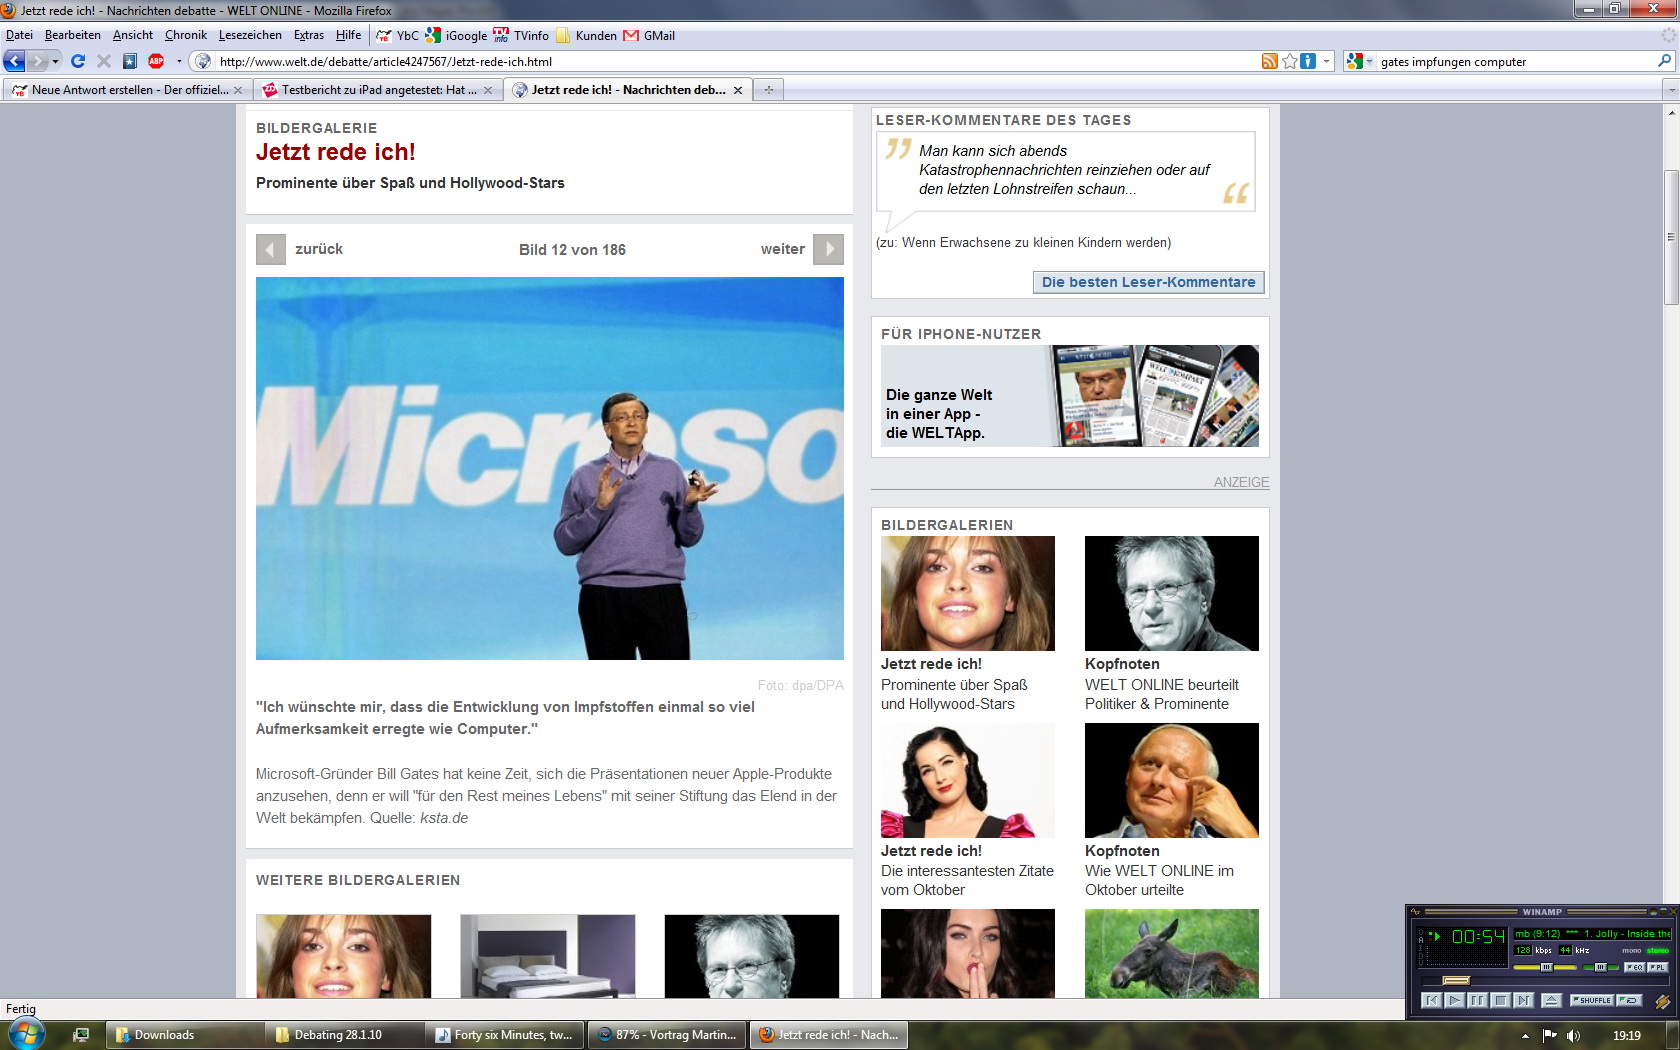Open the iGoogle bookmark
The height and width of the screenshot is (1050, 1680).
point(457,35)
